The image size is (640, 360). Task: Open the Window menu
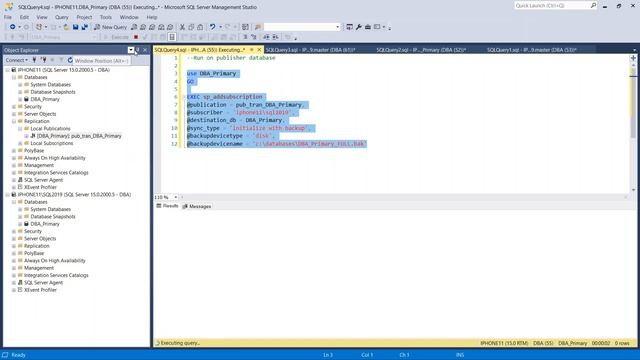pos(129,17)
